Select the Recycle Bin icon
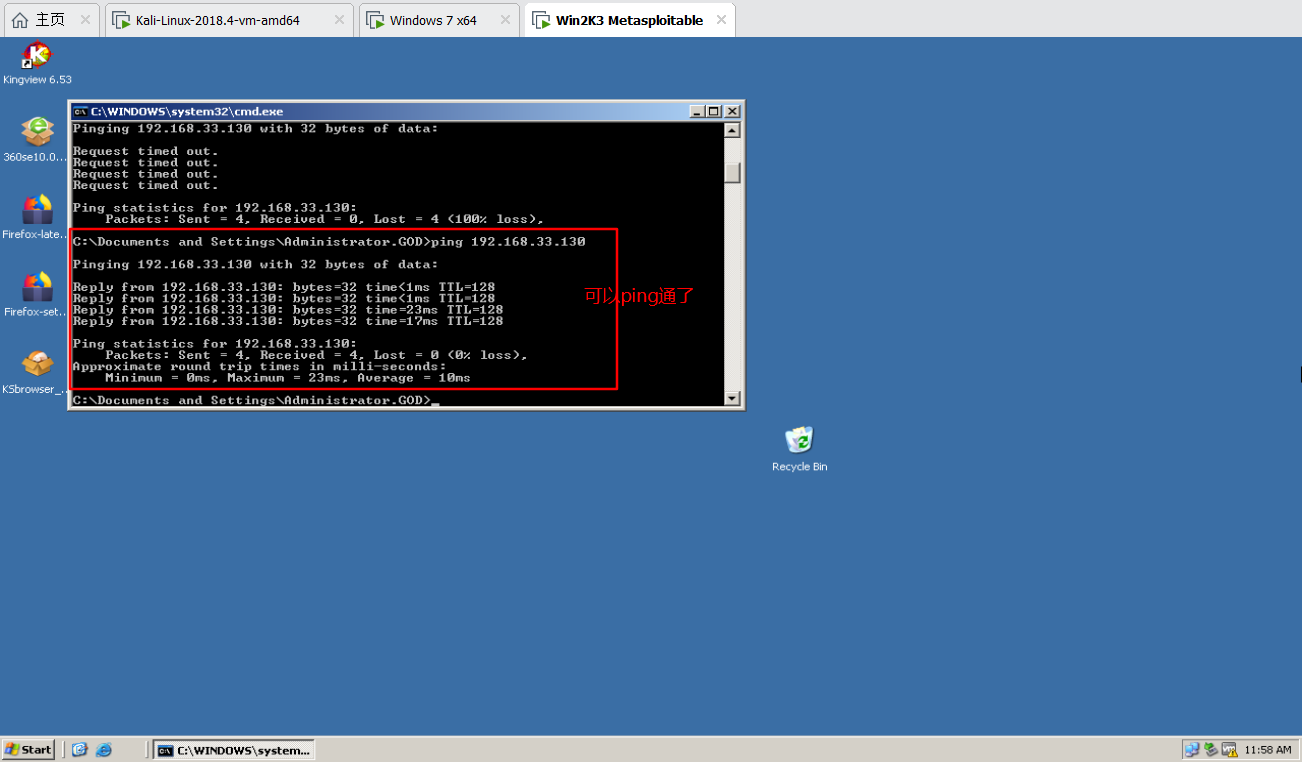The height and width of the screenshot is (768, 1304). [799, 441]
